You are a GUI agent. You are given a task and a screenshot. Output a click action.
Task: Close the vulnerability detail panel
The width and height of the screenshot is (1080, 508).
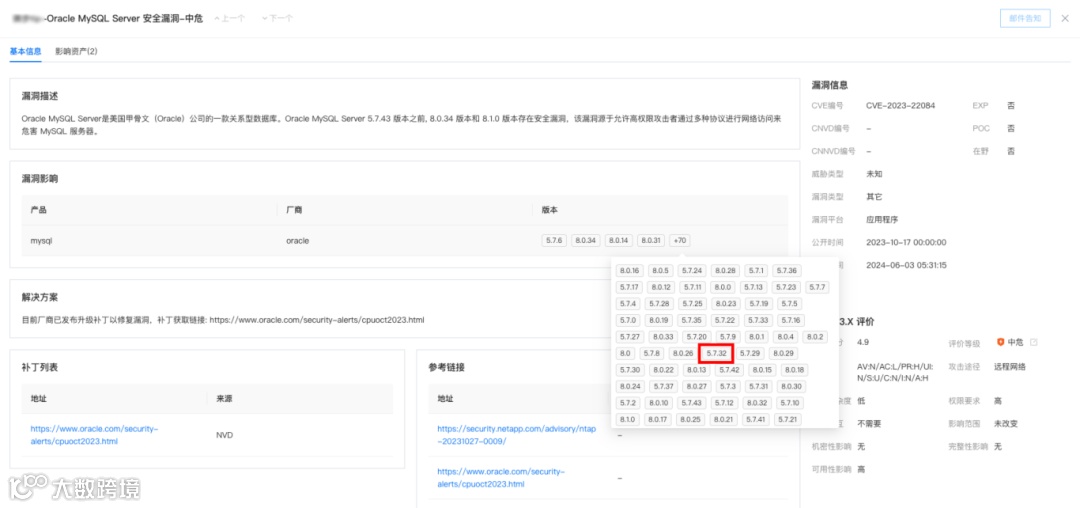point(1065,19)
